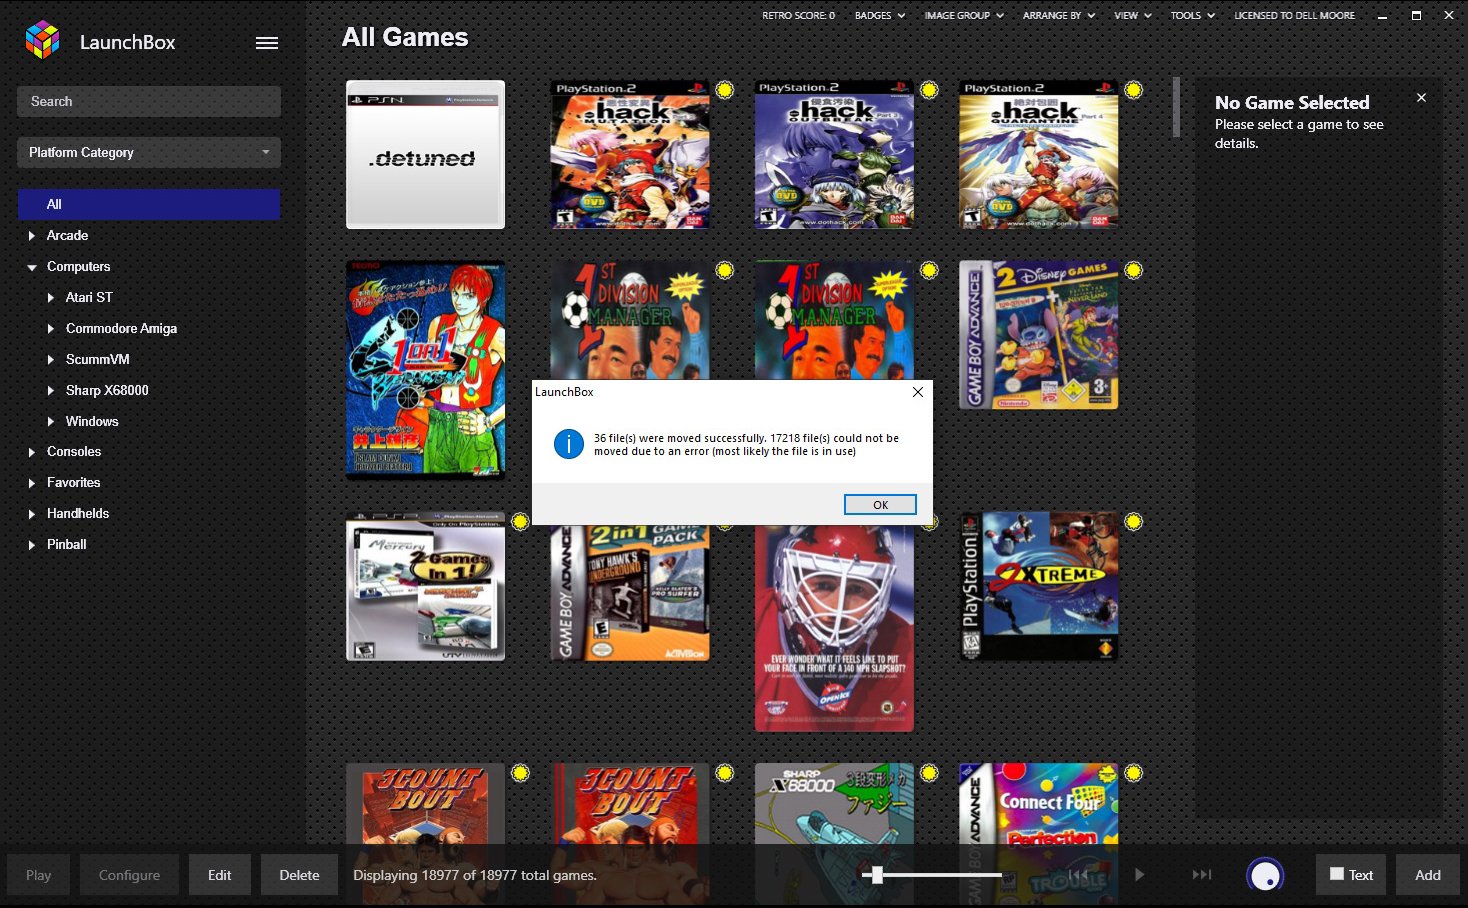Select the .detuned game cover

425,155
